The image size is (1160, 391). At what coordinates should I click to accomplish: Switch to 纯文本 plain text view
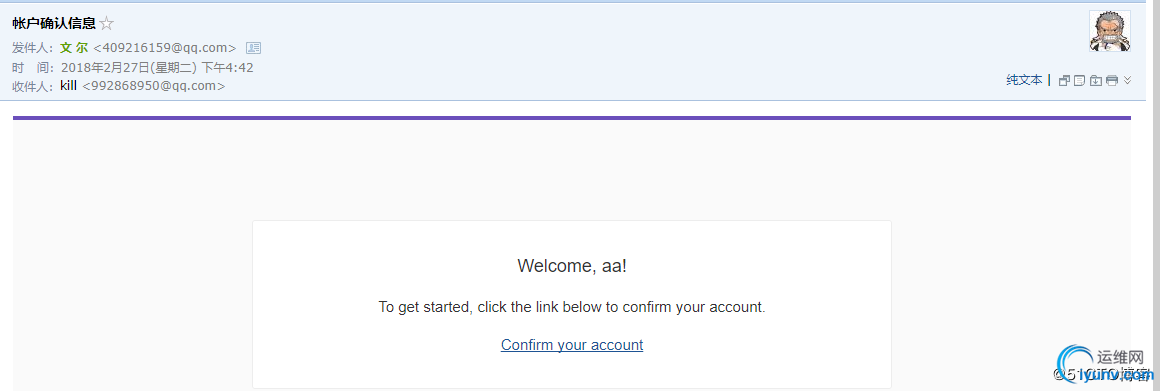1024,80
